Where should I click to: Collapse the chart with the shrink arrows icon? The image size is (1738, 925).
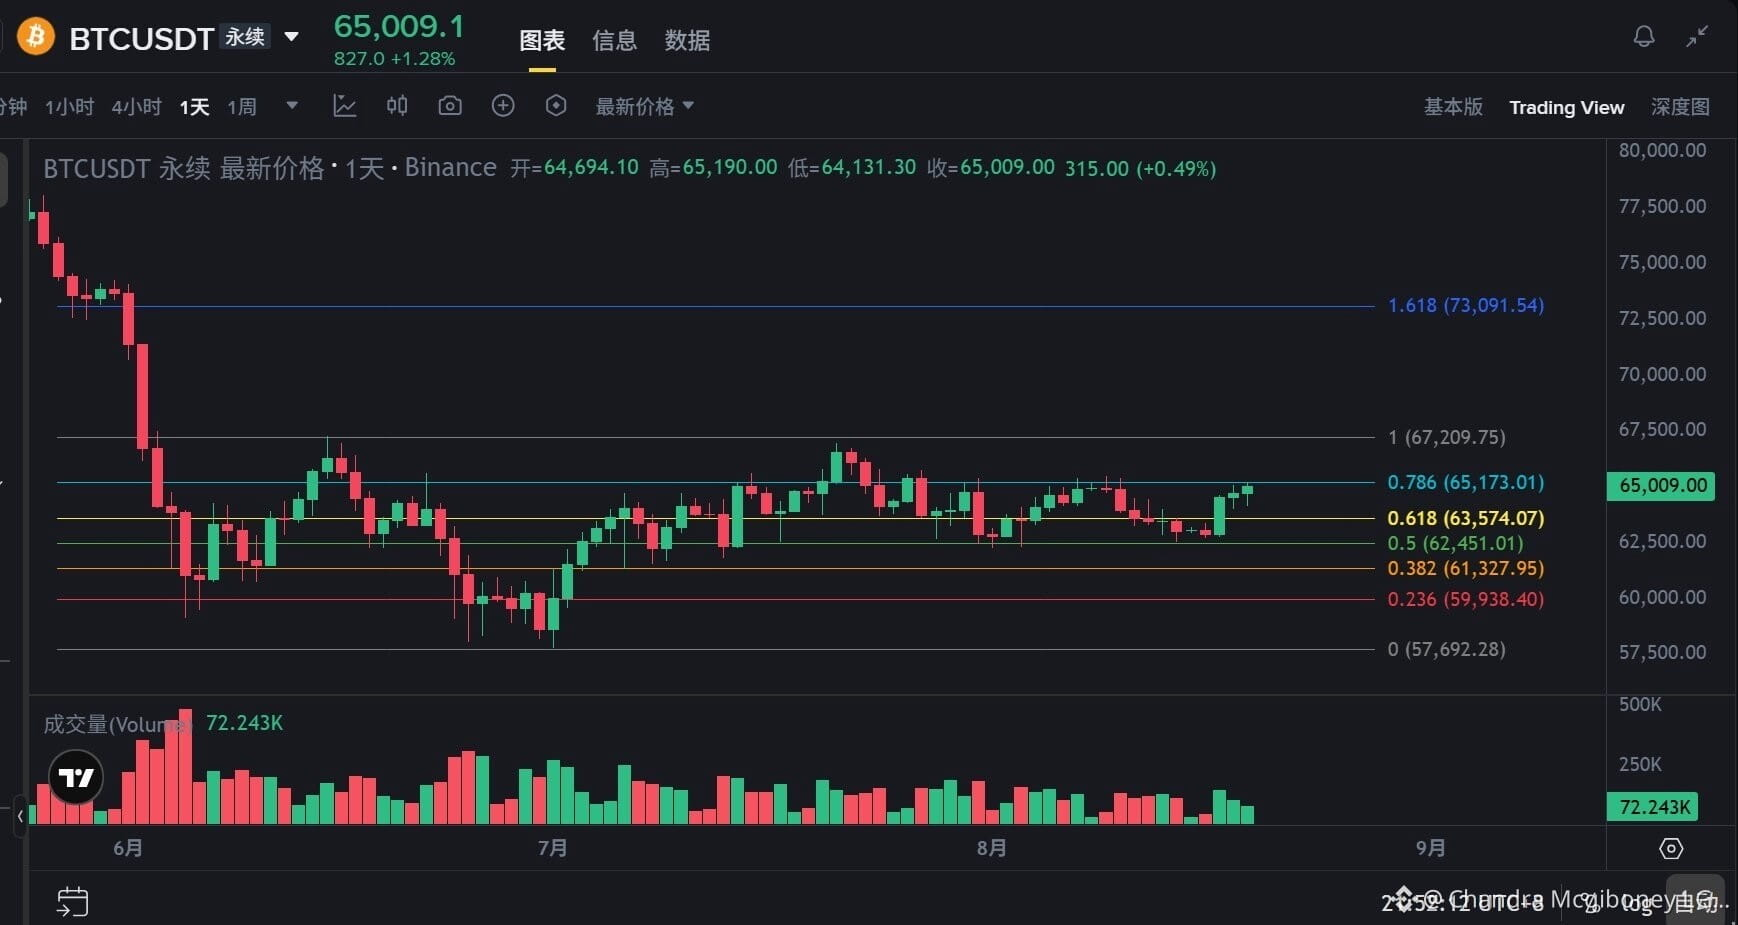pyautogui.click(x=1697, y=37)
